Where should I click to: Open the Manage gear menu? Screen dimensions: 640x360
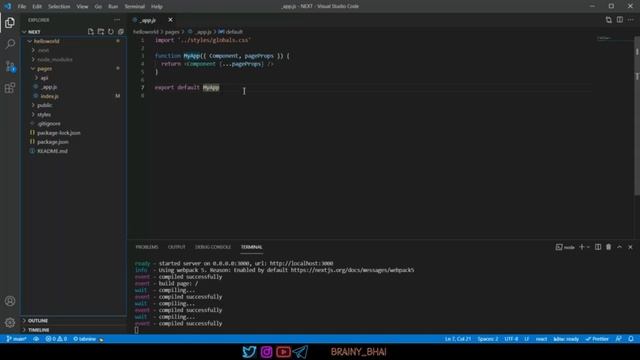pyautogui.click(x=10, y=322)
